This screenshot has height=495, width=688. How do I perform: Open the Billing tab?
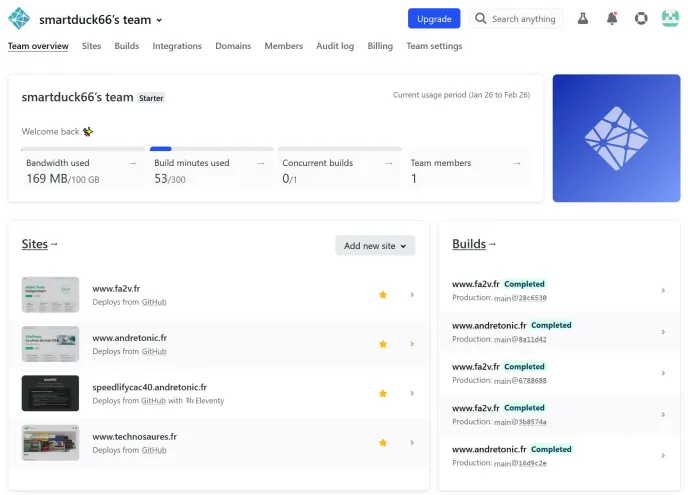point(380,46)
